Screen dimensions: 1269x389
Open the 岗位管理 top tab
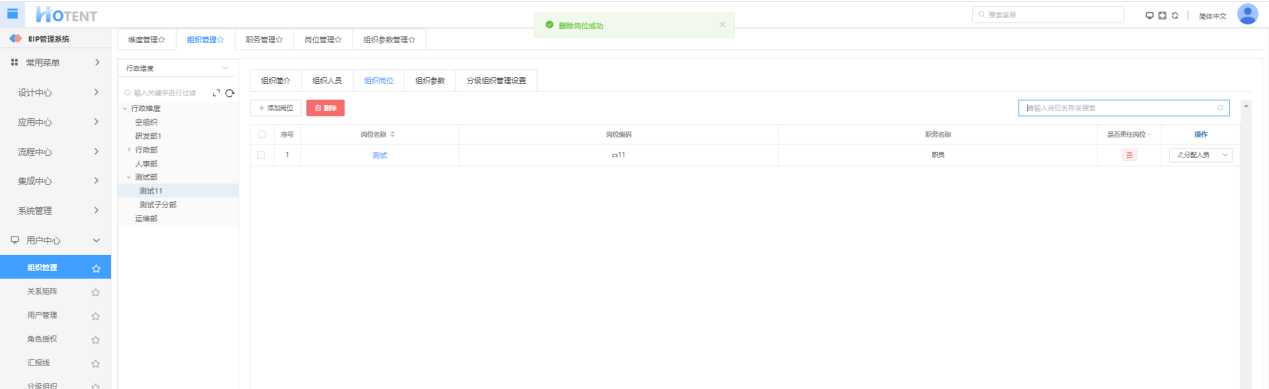click(x=323, y=39)
